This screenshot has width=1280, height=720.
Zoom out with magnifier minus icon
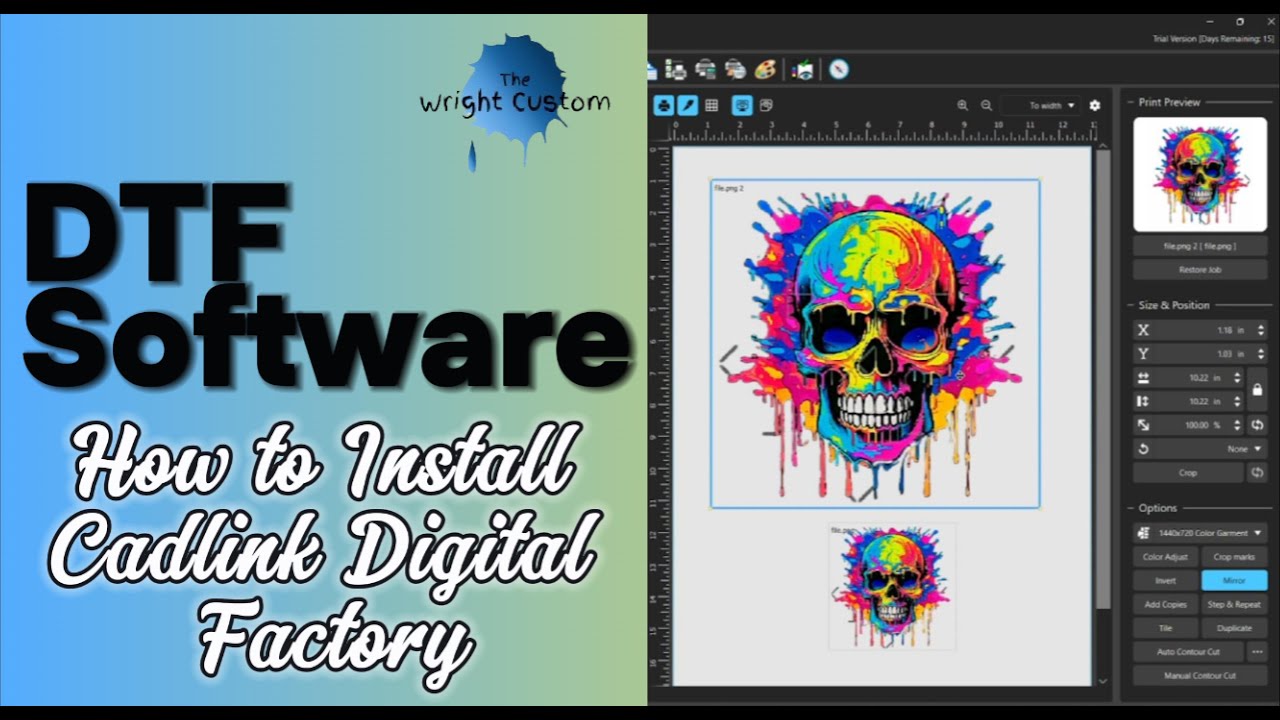(986, 105)
